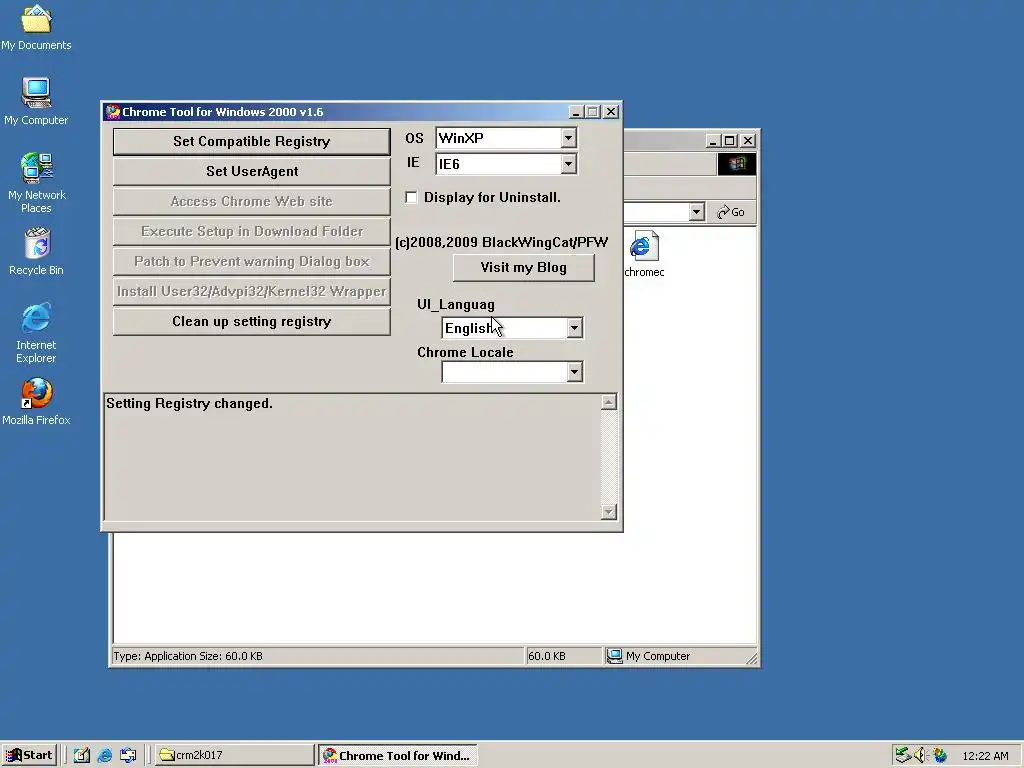Screen dimensions: 1024x768
Task: Select Internet Explorer desktop icon
Action: pyautogui.click(x=36, y=332)
